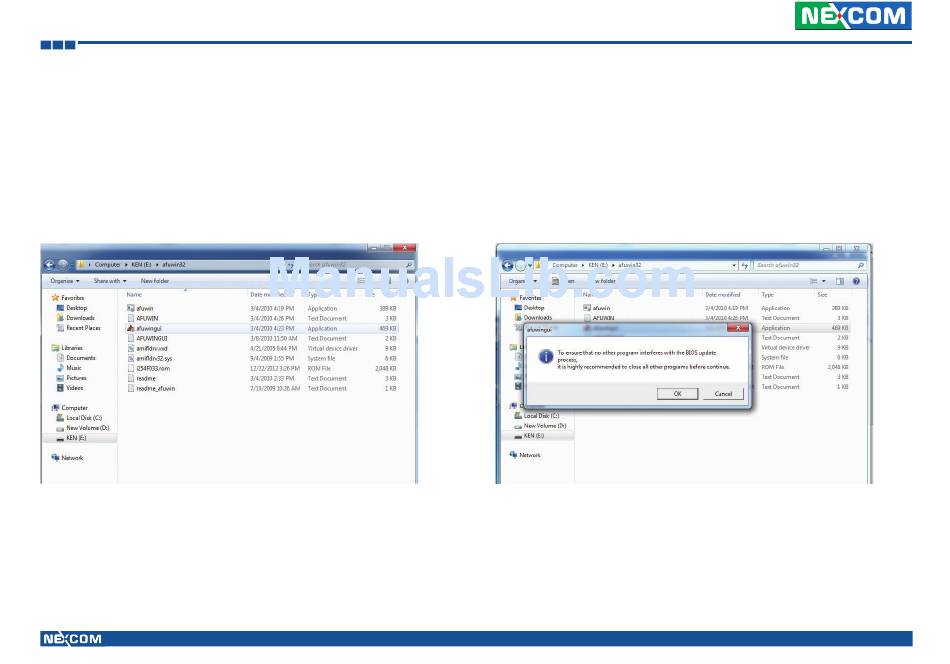Viewport: 950px width, 664px height.
Task: Select amifldrv32.sys file in left window
Action: click(154, 358)
